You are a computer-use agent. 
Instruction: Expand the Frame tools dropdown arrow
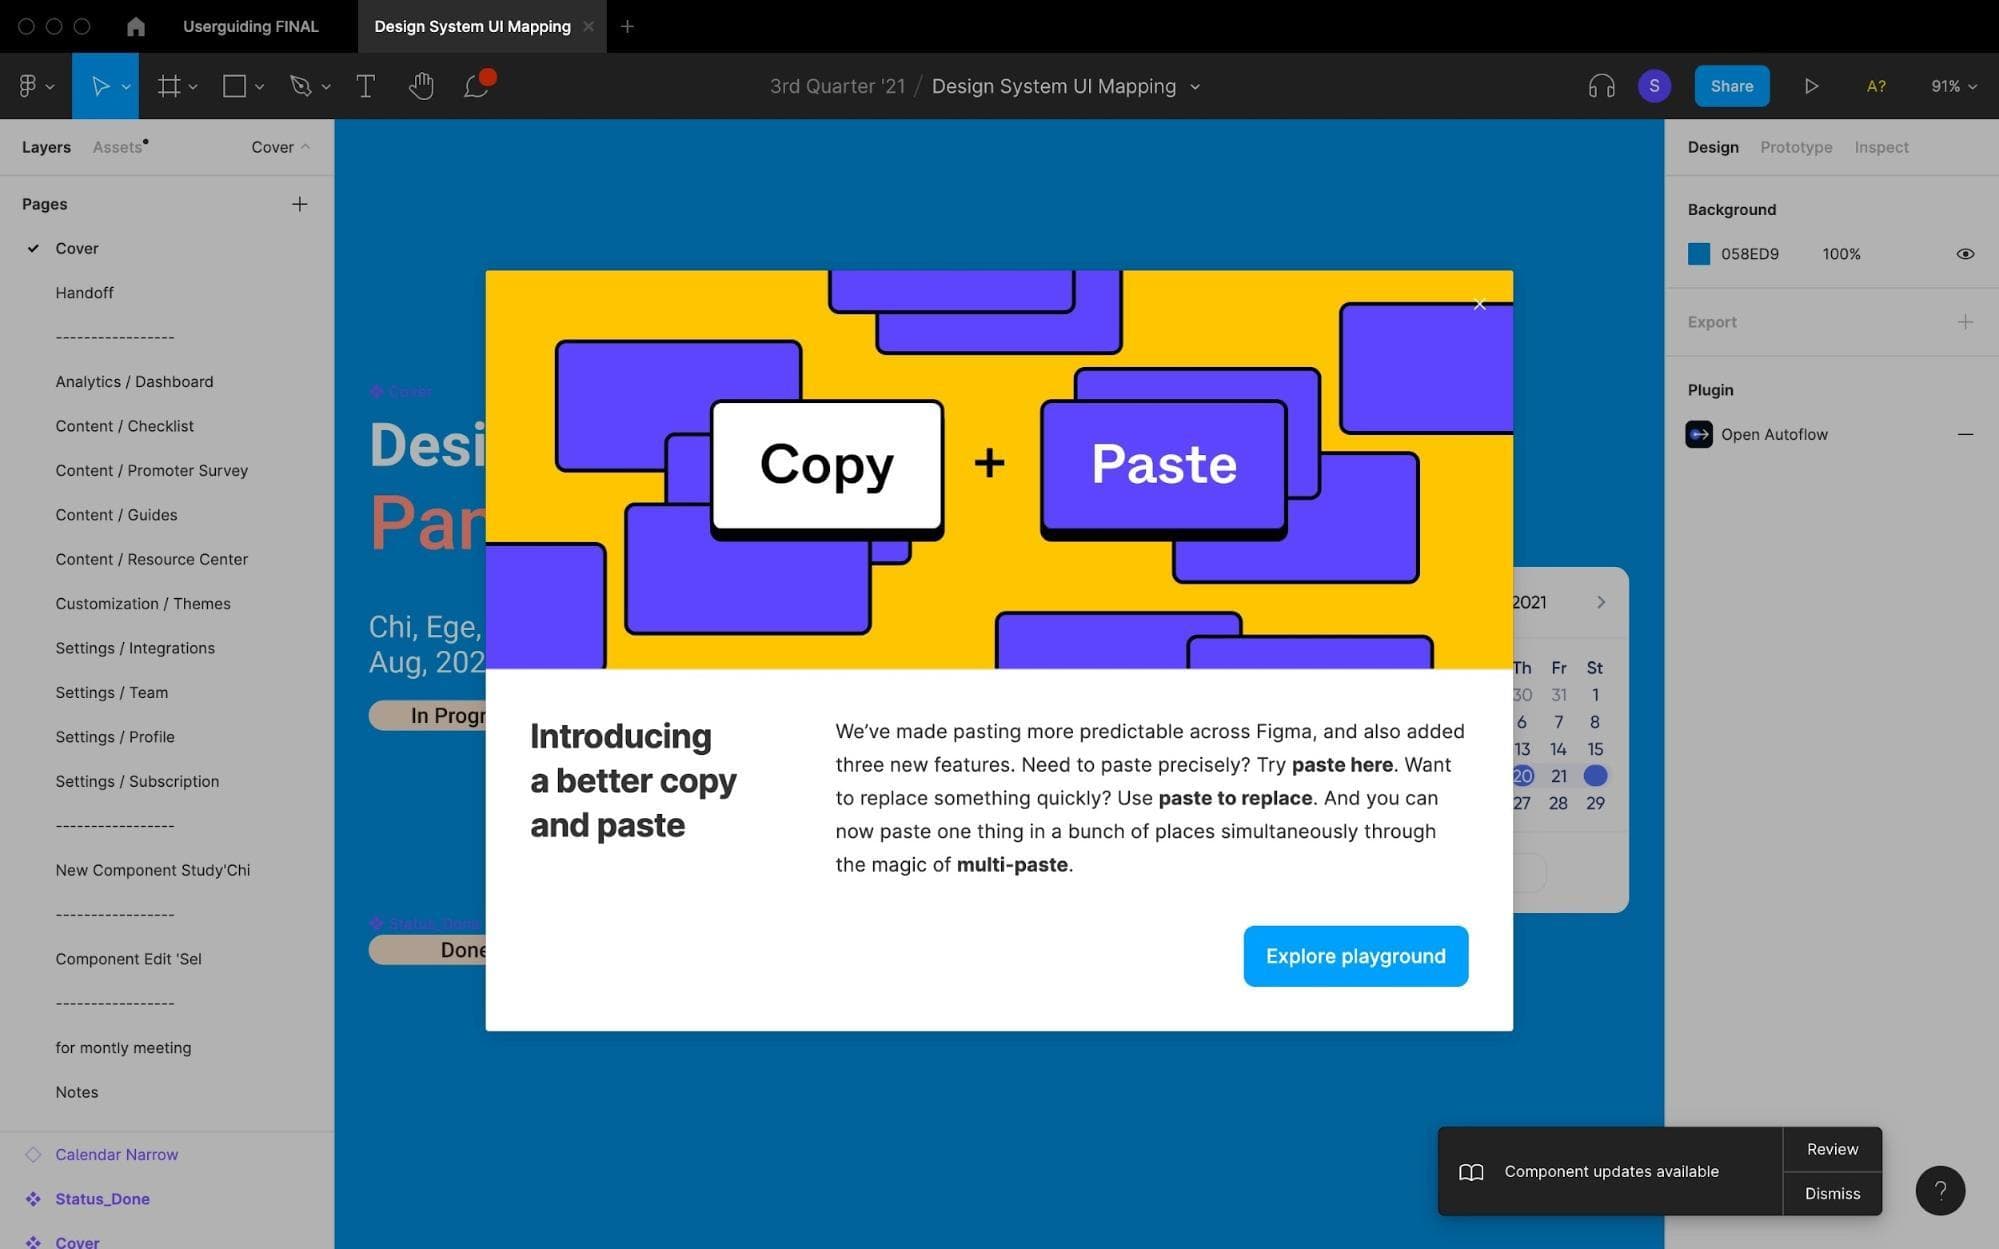point(193,87)
